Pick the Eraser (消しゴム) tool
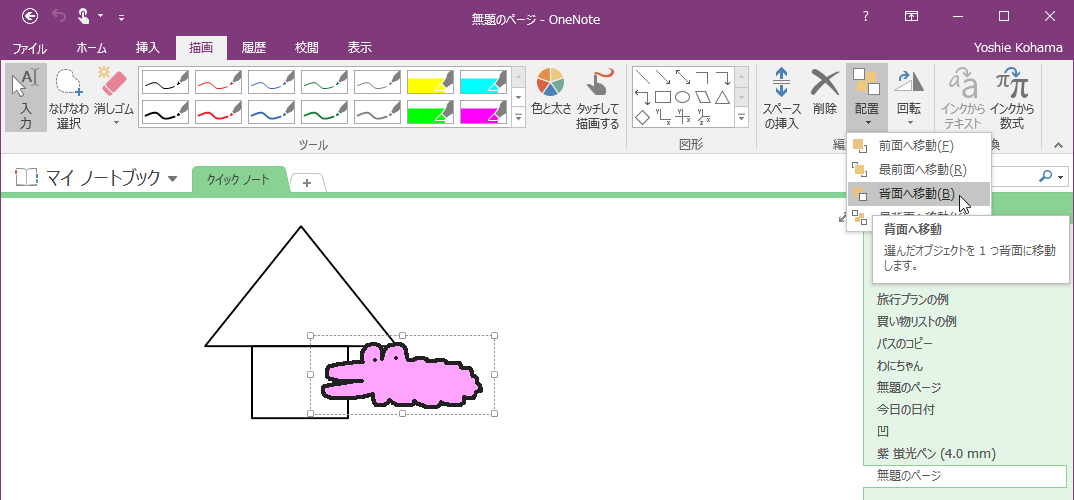Image resolution: width=1074 pixels, height=500 pixels. point(113,90)
